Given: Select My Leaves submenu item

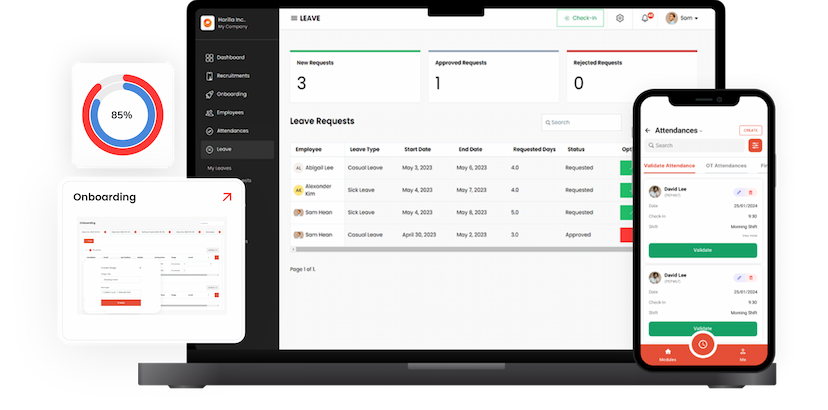Looking at the screenshot, I should (x=219, y=168).
